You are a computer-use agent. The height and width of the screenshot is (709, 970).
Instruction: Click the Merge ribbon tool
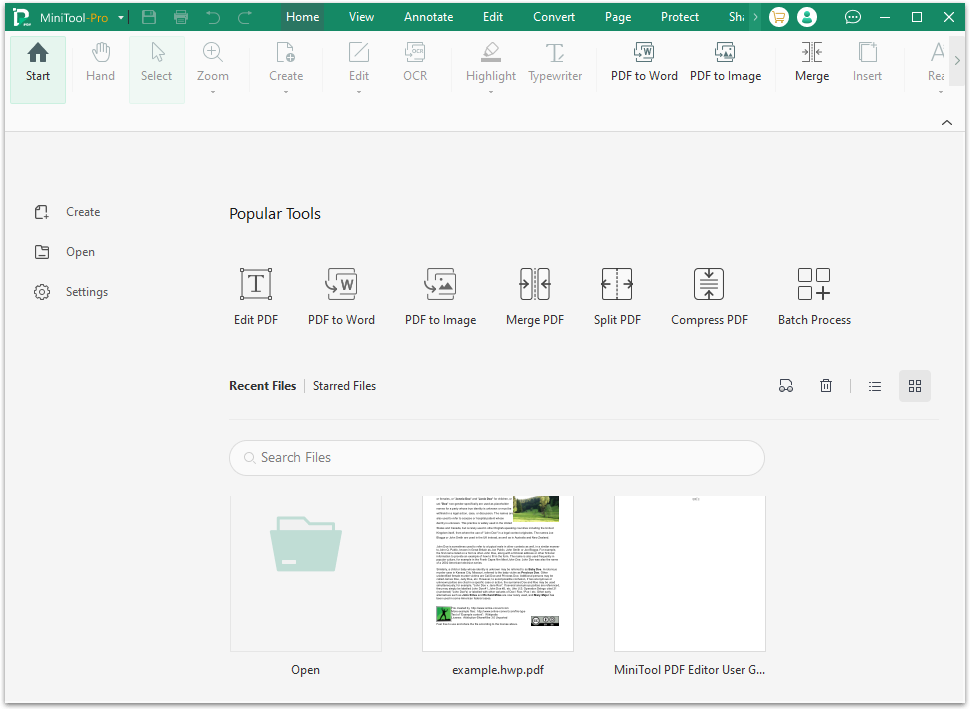(812, 62)
